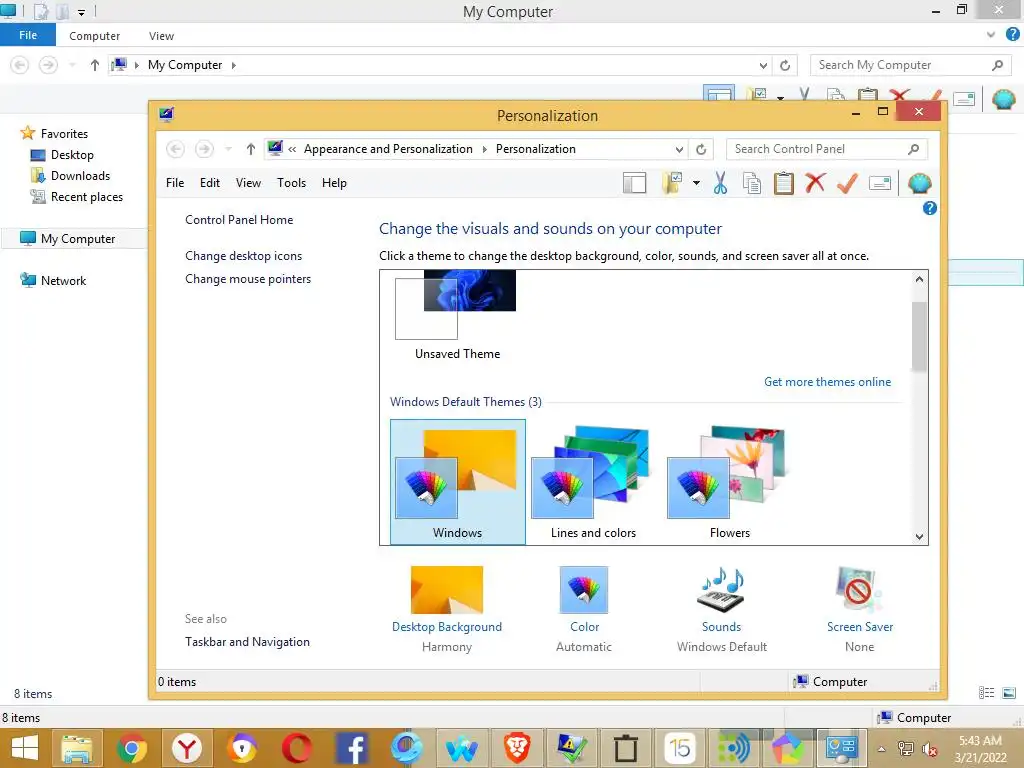Click the red X Delete icon in Personalization toolbar
The width and height of the screenshot is (1024, 768).
815,184
